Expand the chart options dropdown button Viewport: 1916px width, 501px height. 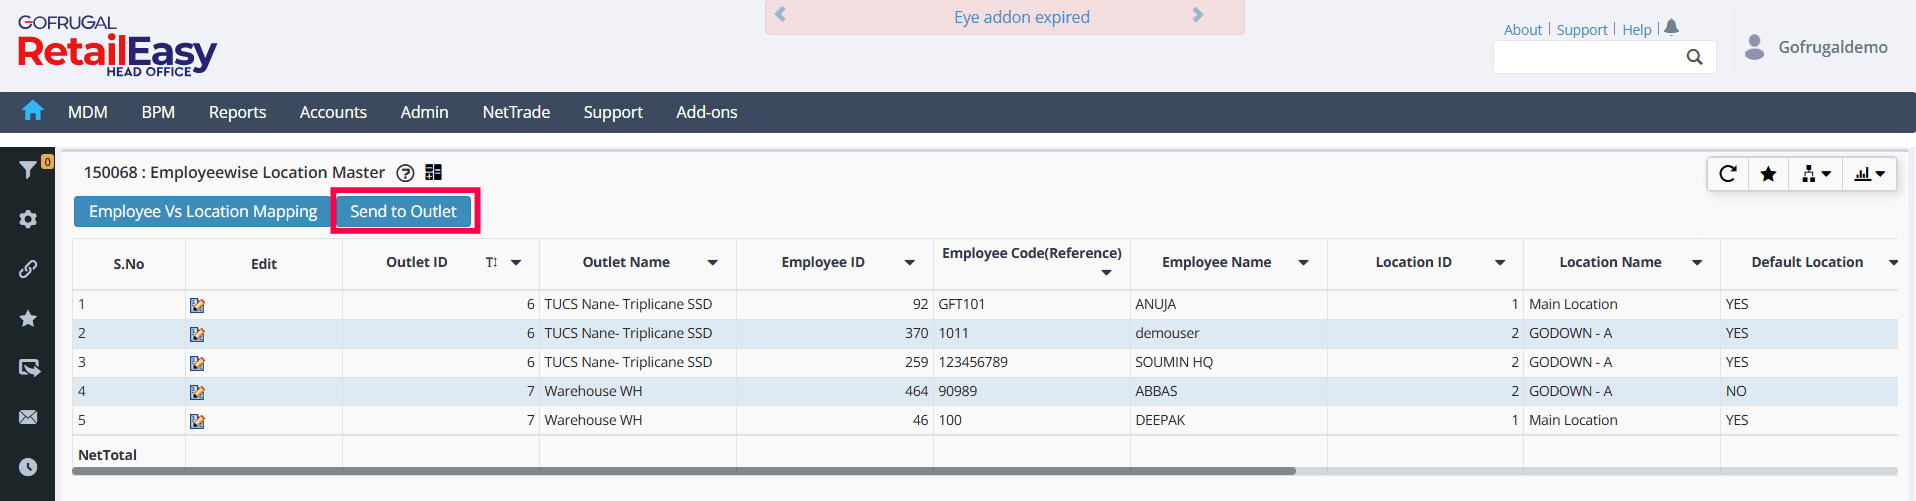click(x=1869, y=174)
